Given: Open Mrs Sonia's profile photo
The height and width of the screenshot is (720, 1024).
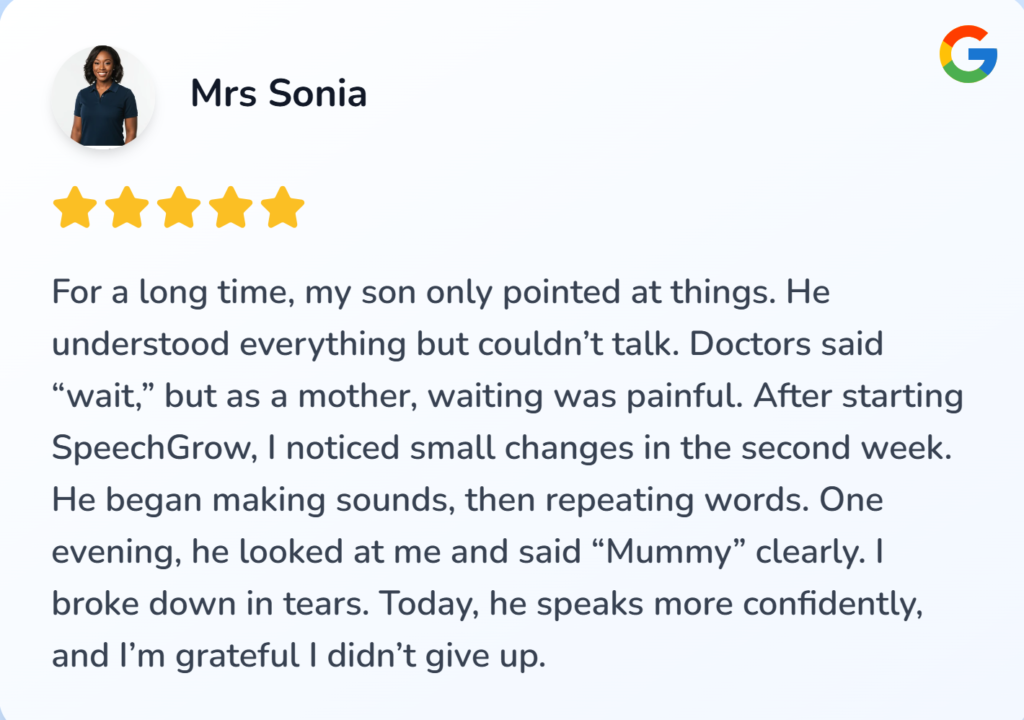Looking at the screenshot, I should (x=103, y=96).
